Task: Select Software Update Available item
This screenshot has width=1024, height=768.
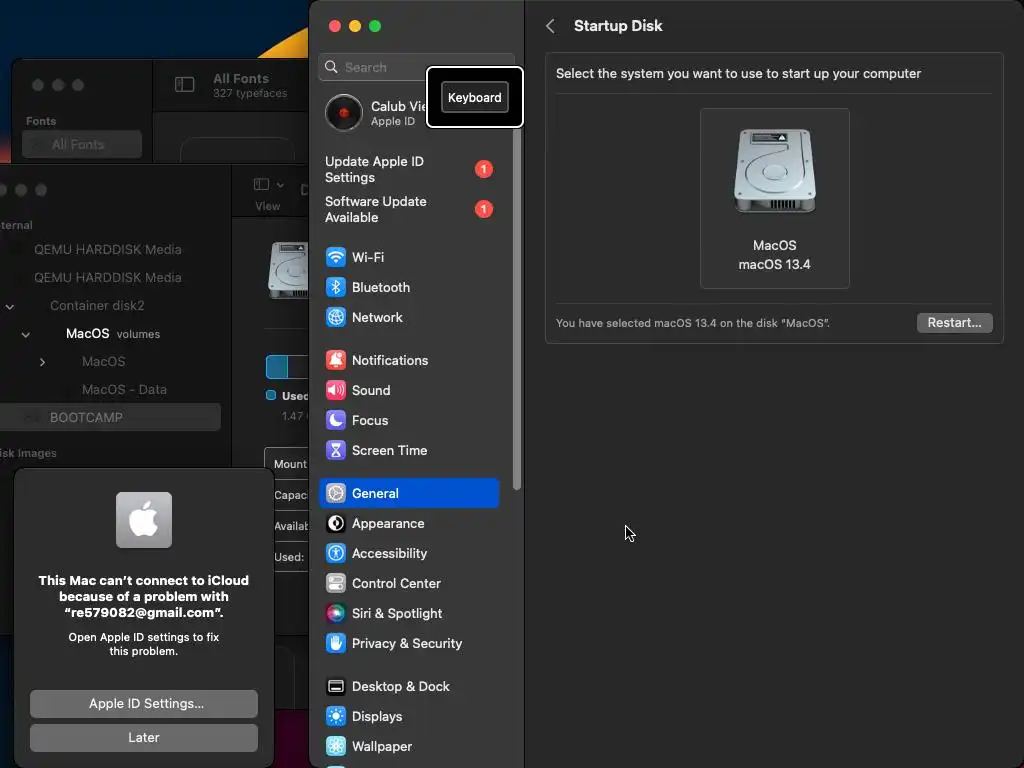Action: click(409, 209)
